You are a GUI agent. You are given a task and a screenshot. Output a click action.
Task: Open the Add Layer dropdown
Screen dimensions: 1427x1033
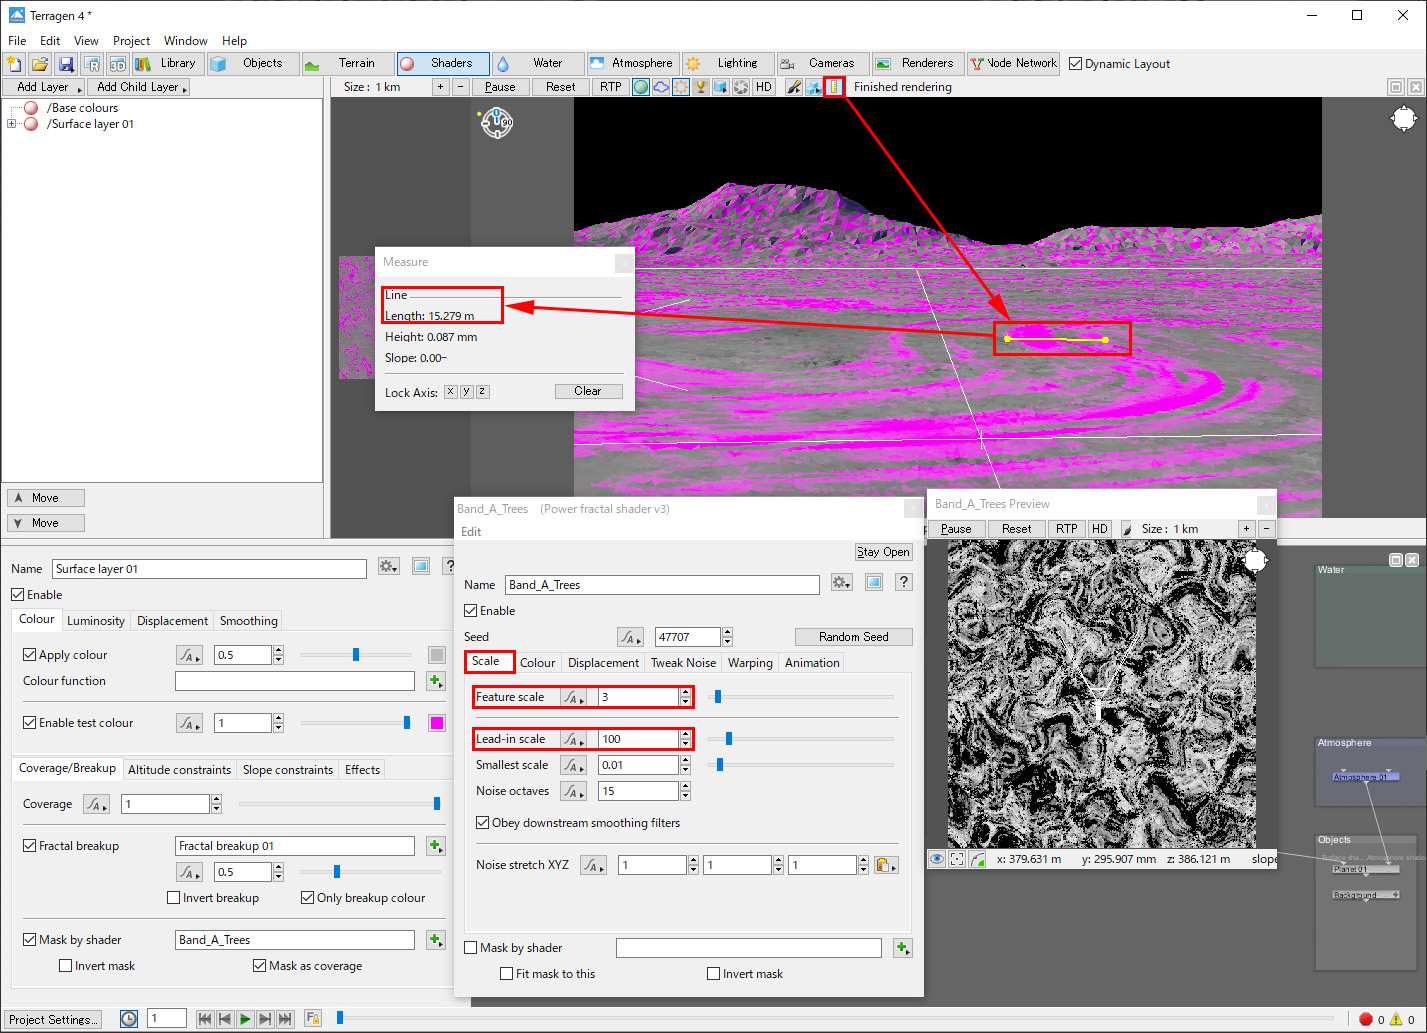[44, 87]
